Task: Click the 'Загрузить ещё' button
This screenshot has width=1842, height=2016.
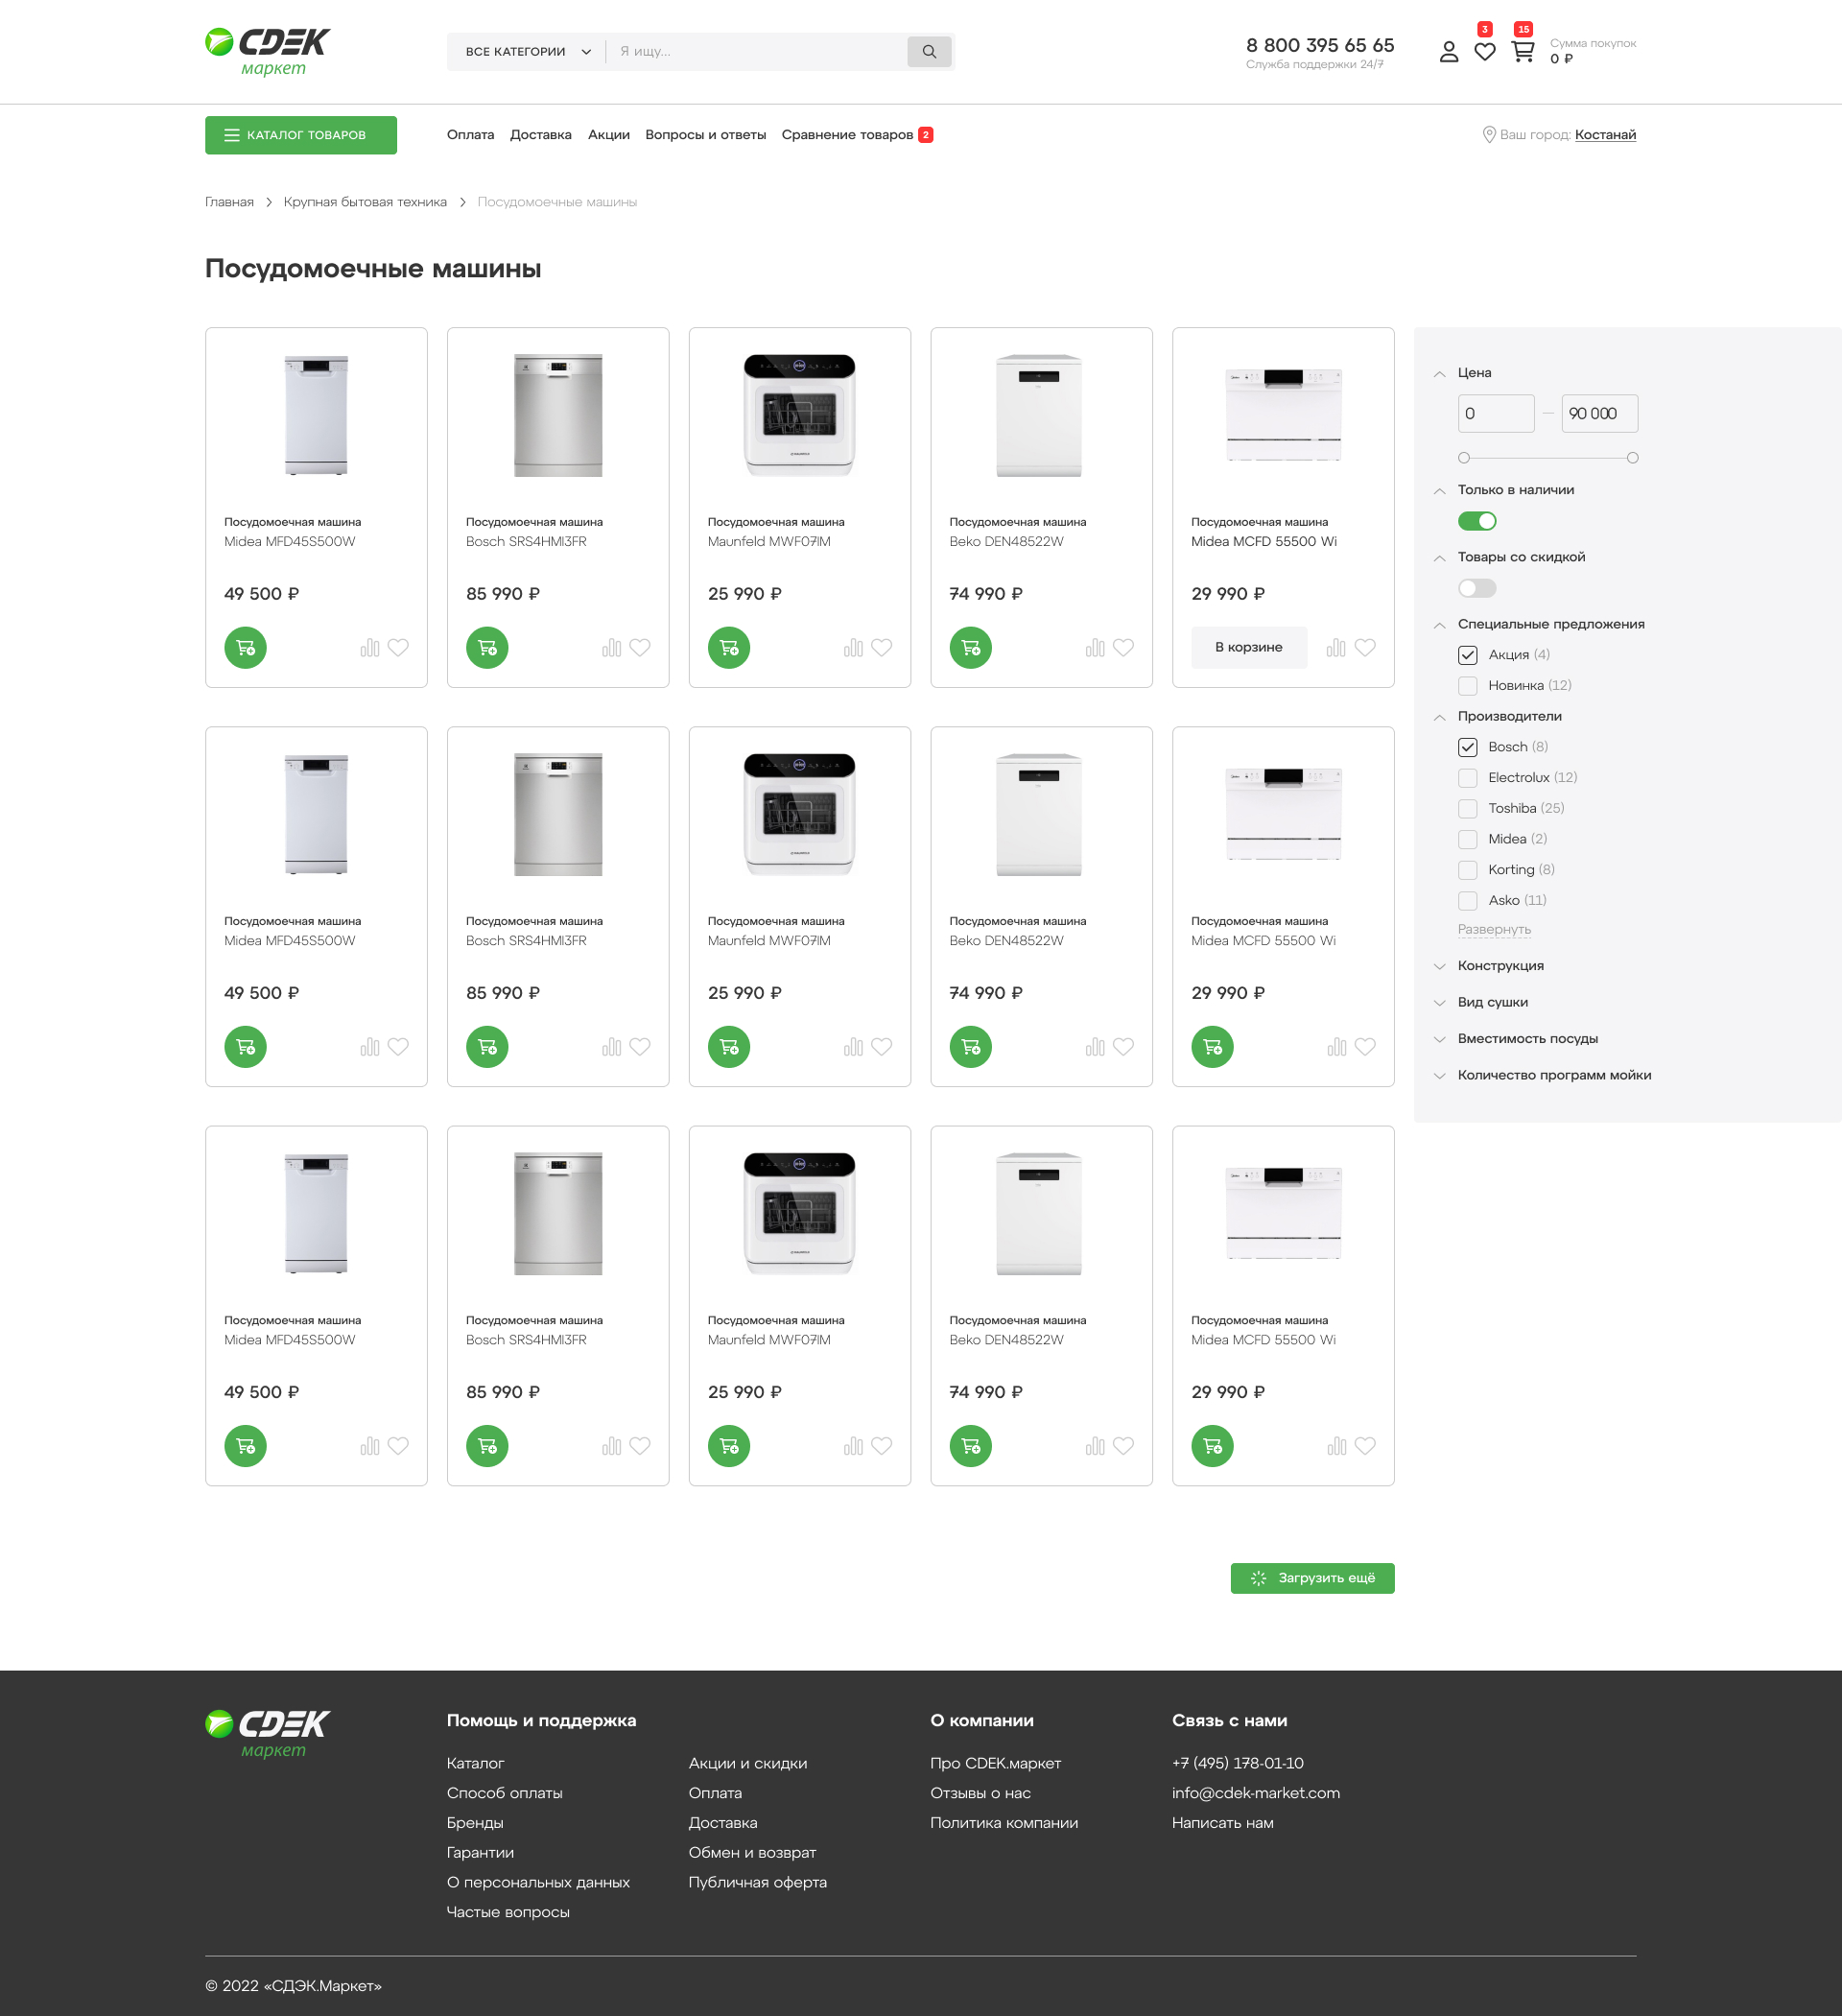Action: tap(1312, 1578)
